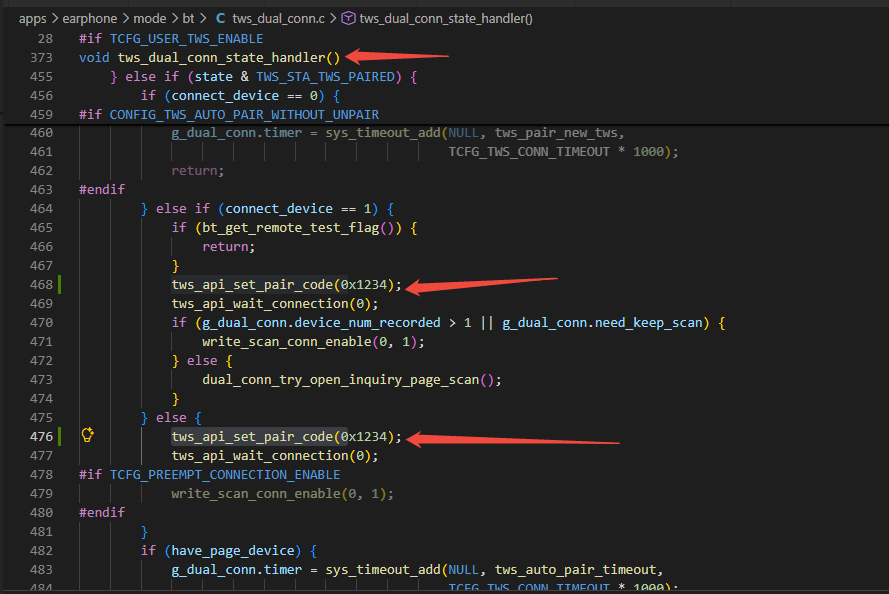
Task: Click 'connect_device' on line 464
Action: point(279,209)
